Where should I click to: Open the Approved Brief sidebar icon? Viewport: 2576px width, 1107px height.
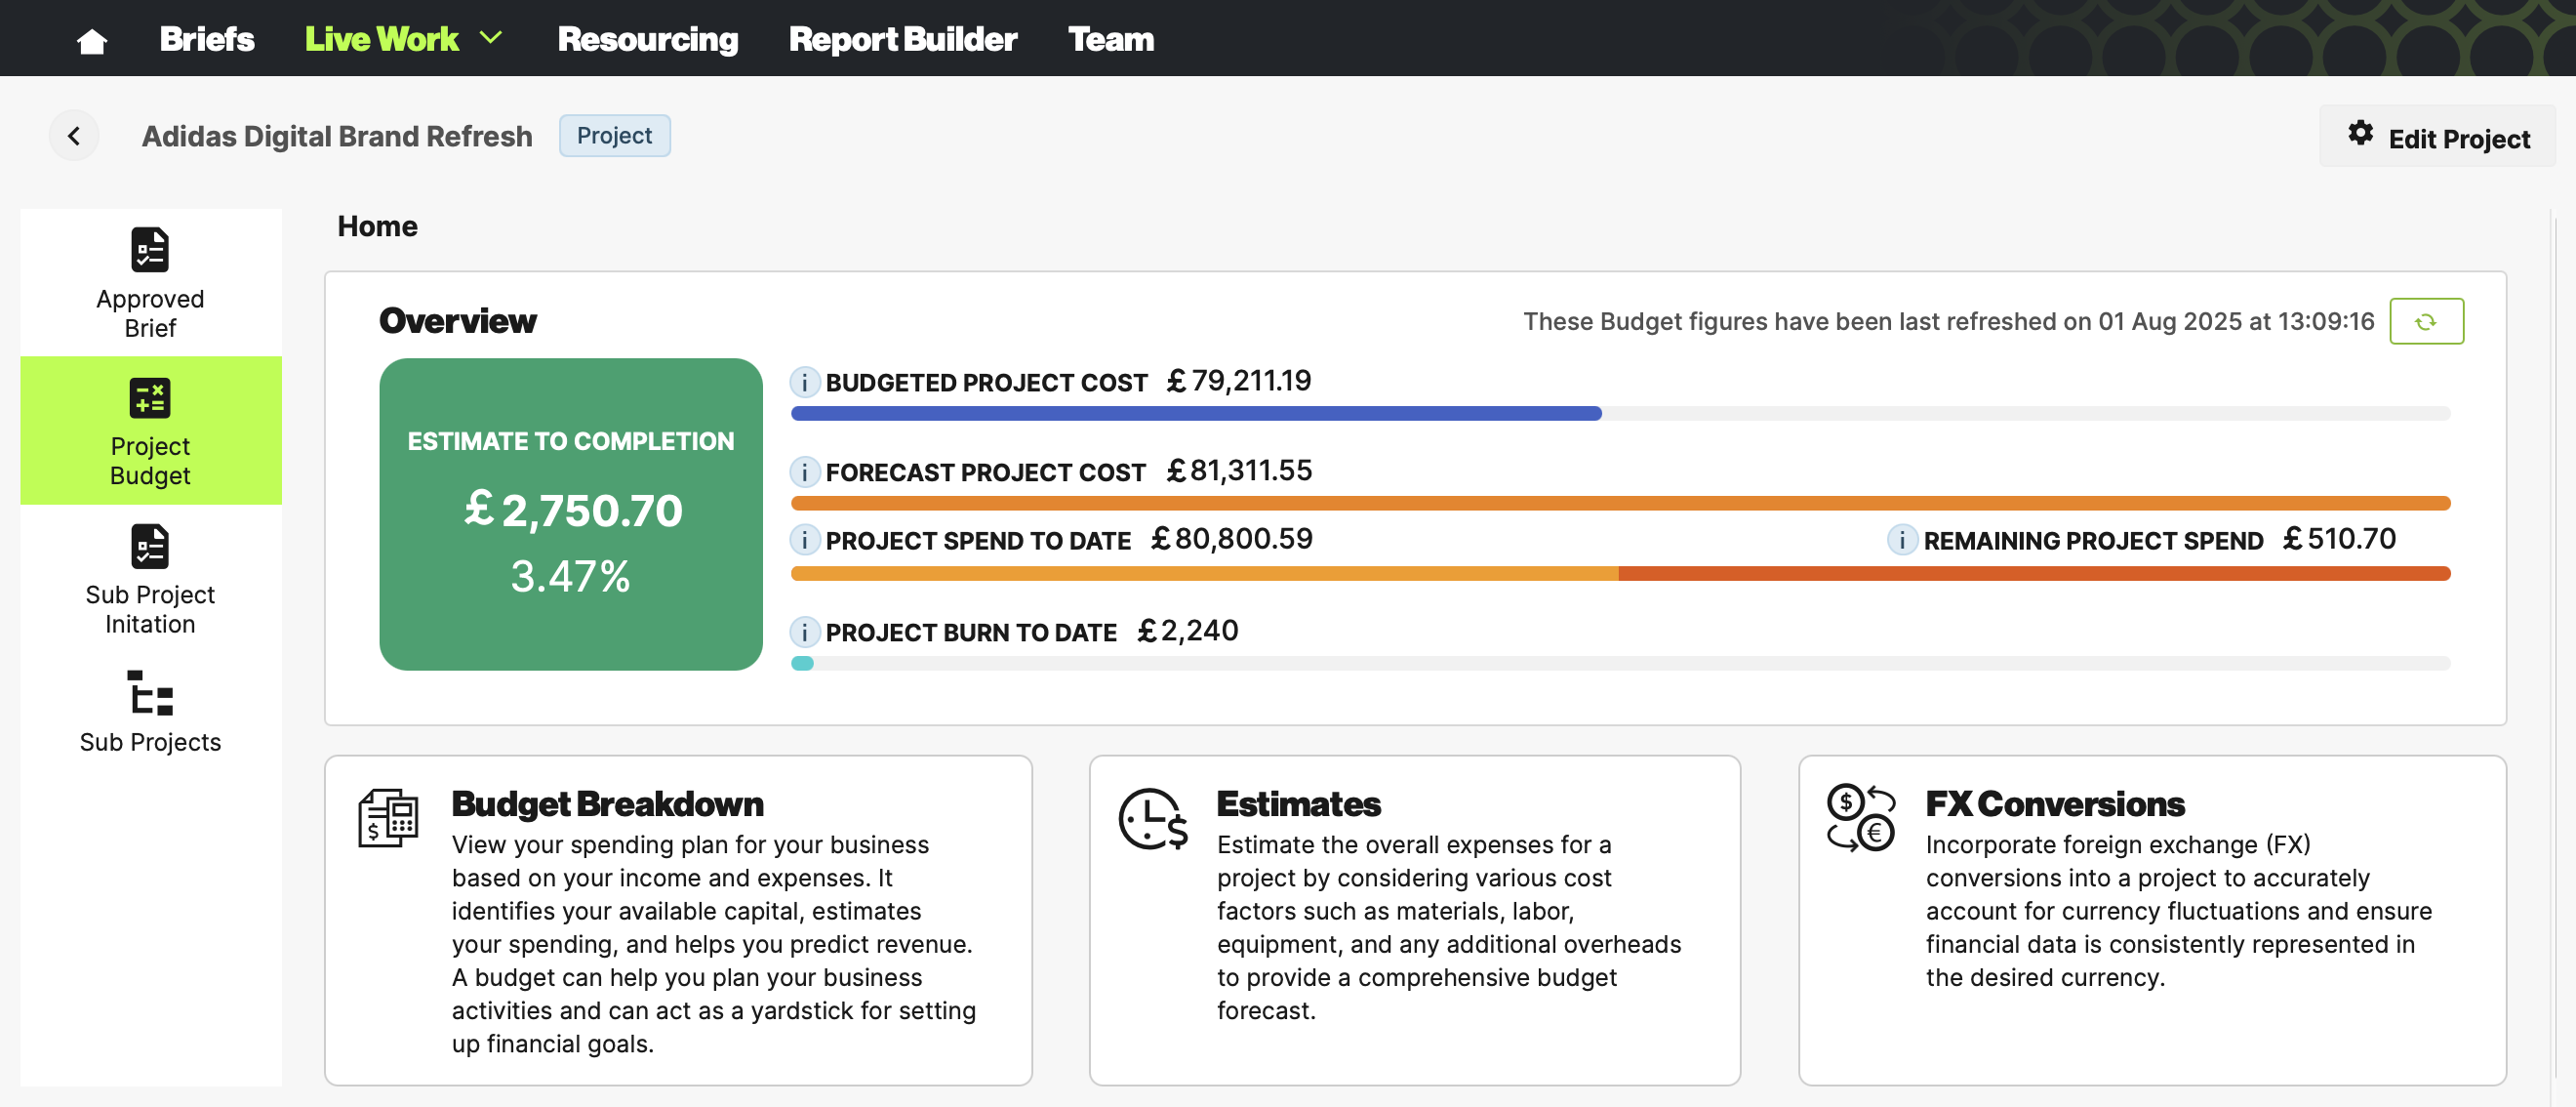pyautogui.click(x=150, y=251)
